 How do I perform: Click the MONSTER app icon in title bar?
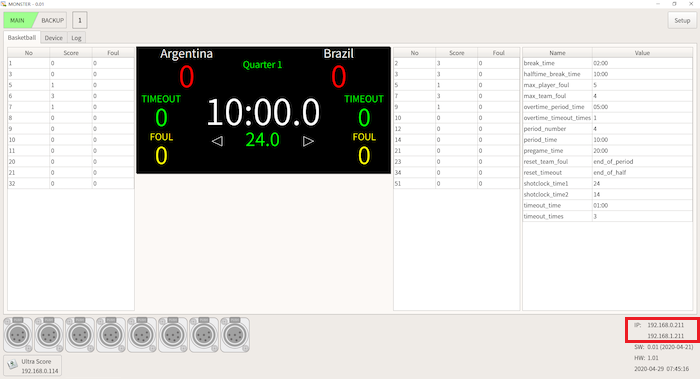4,4
